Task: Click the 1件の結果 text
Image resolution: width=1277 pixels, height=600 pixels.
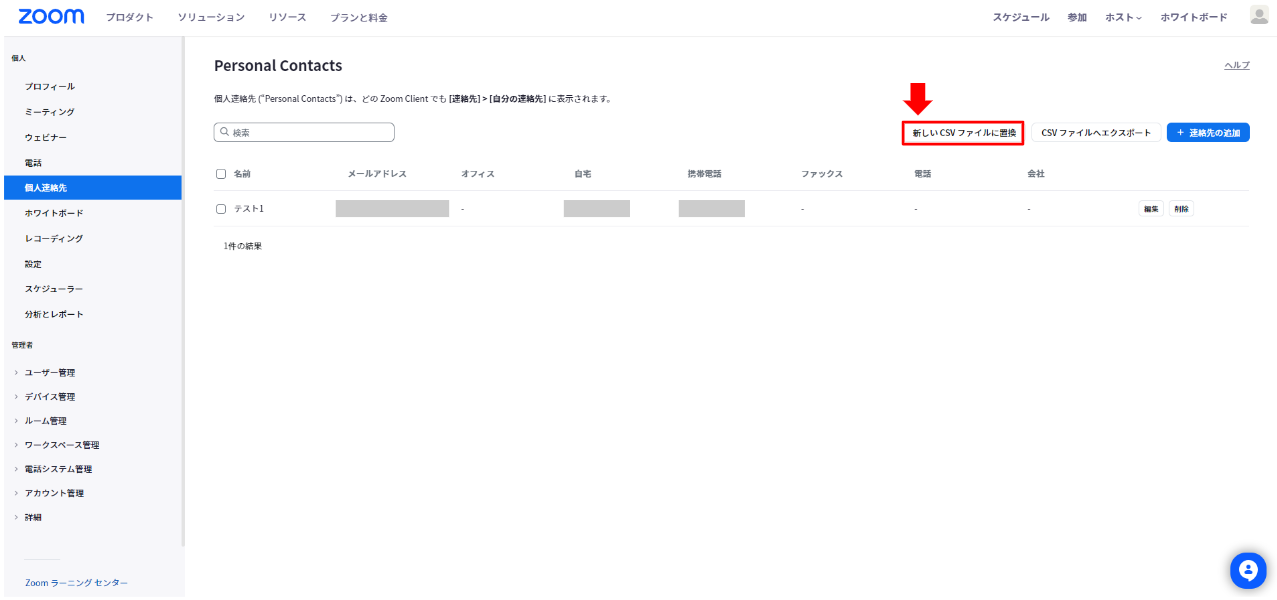Action: click(x=243, y=246)
